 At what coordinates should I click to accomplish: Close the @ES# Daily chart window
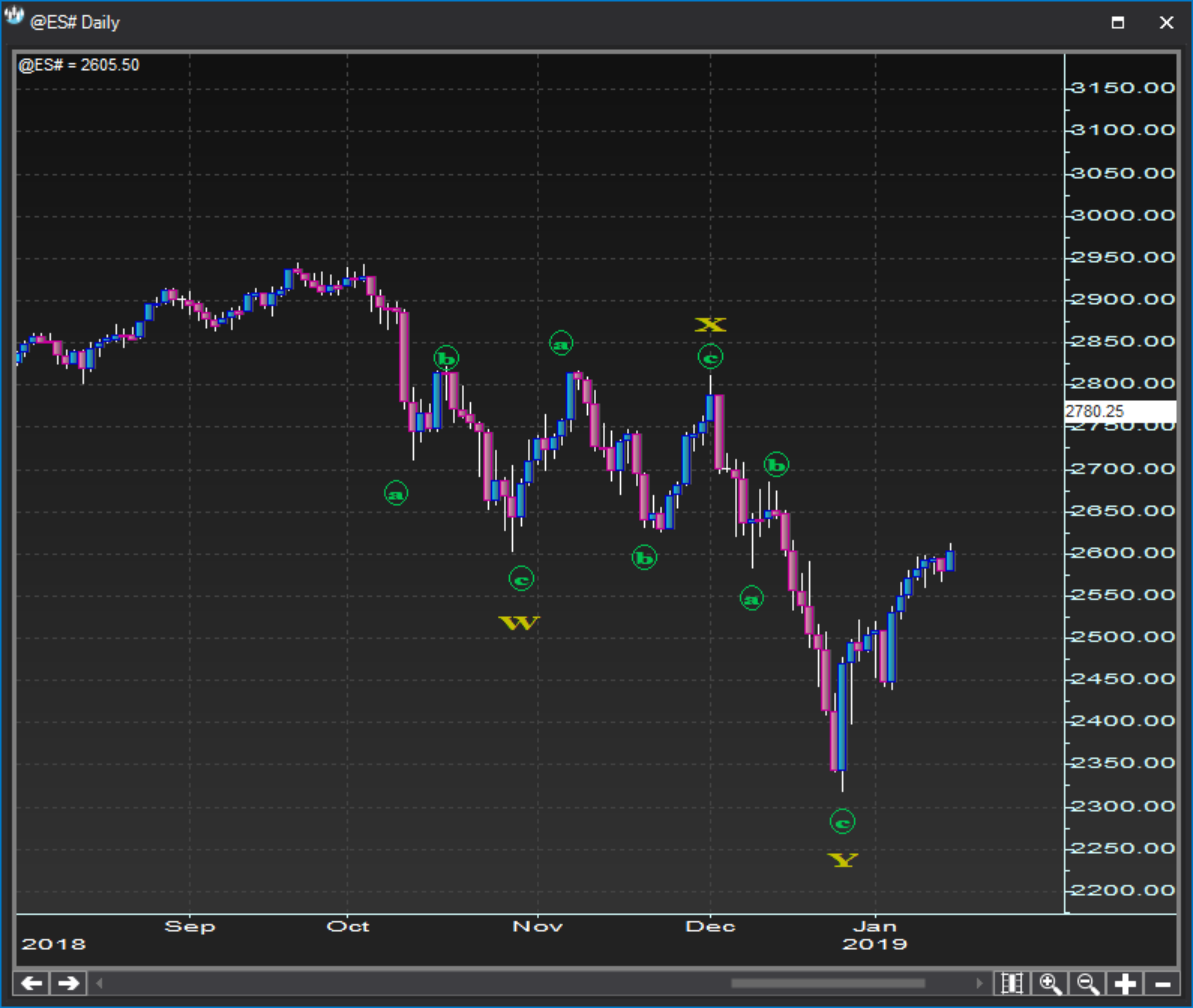[x=1166, y=22]
